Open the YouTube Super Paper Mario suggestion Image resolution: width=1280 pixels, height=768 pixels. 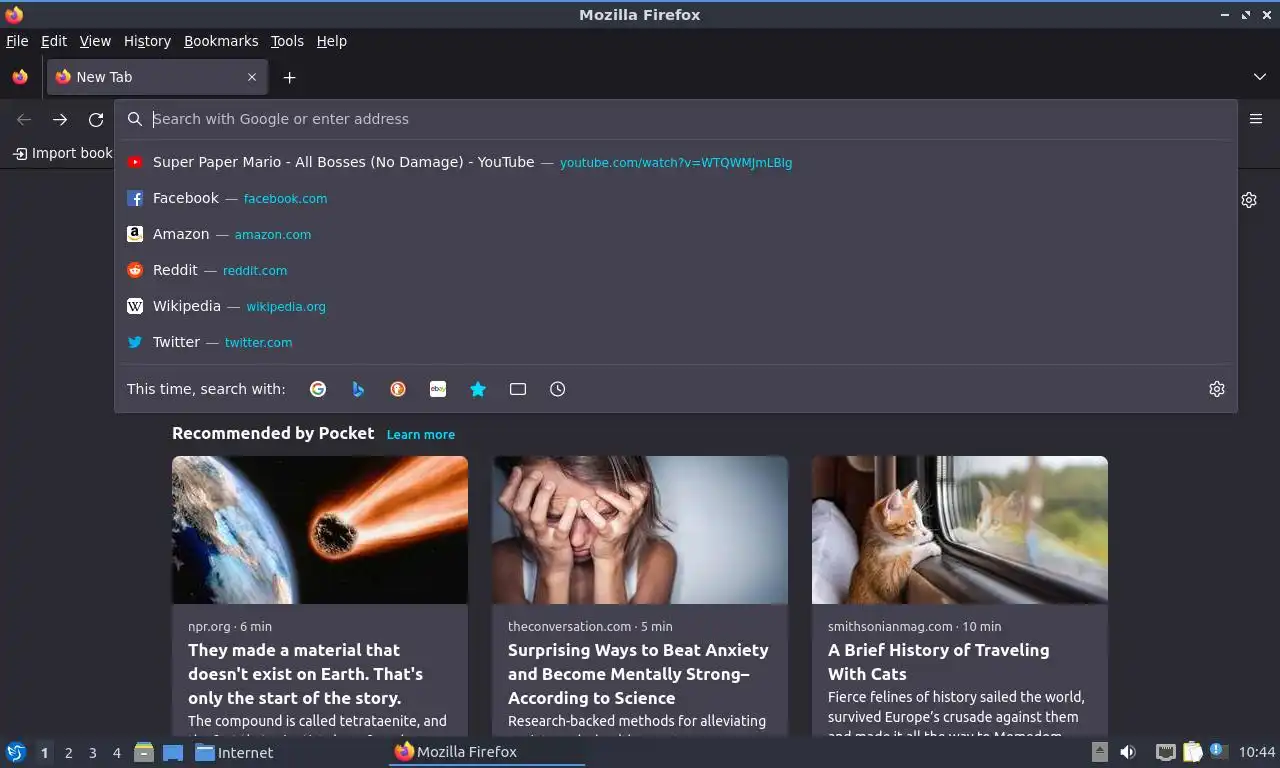click(676, 162)
